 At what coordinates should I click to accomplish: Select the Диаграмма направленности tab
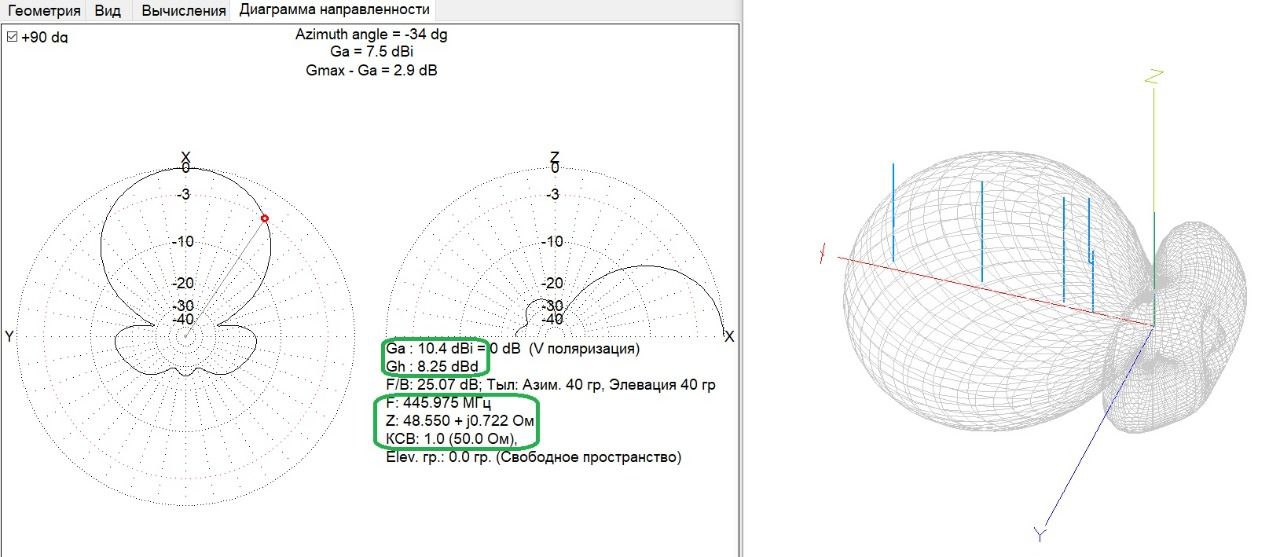point(335,10)
